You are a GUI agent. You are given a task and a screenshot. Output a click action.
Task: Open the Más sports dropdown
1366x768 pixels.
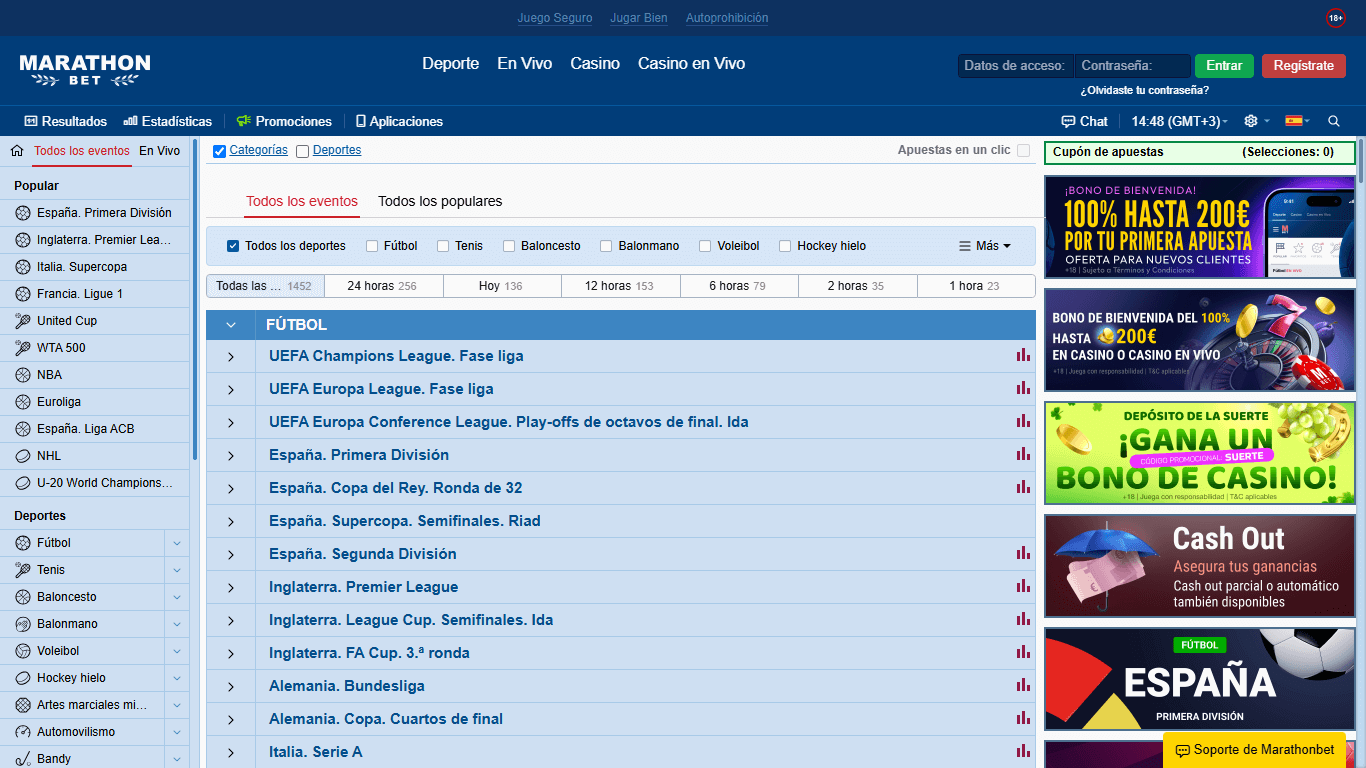pos(985,246)
